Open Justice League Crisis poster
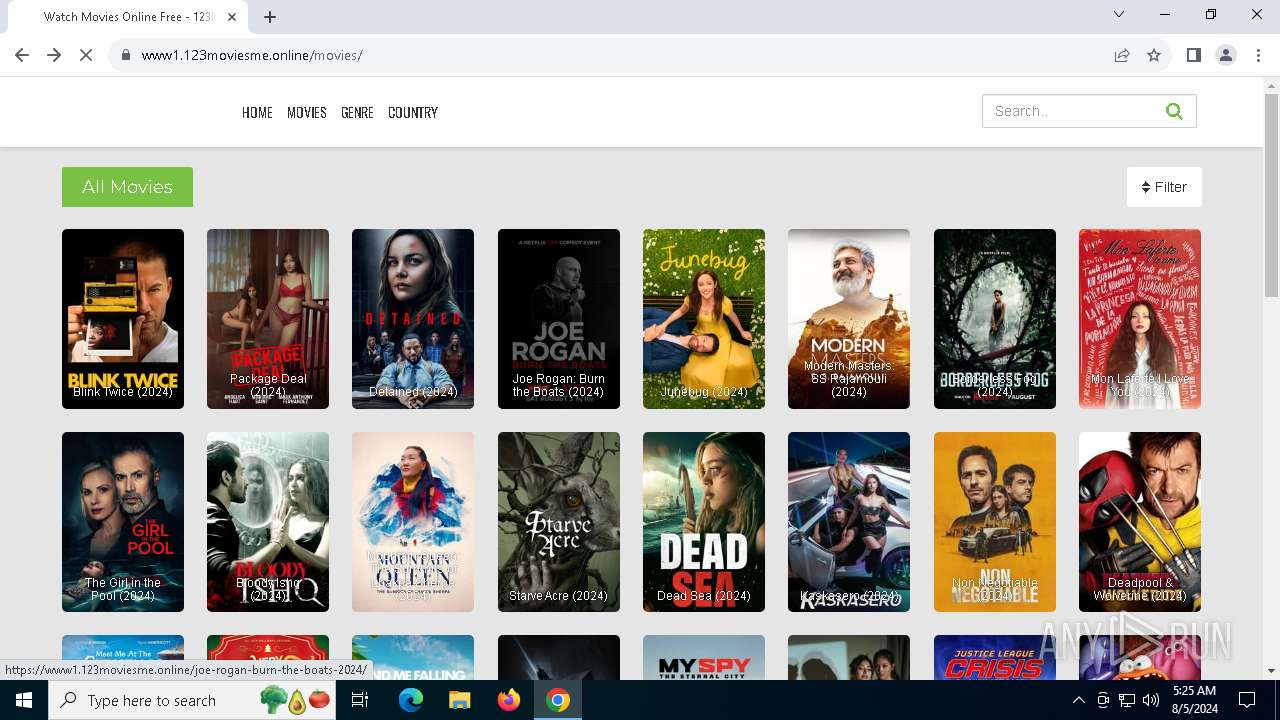 [x=995, y=657]
